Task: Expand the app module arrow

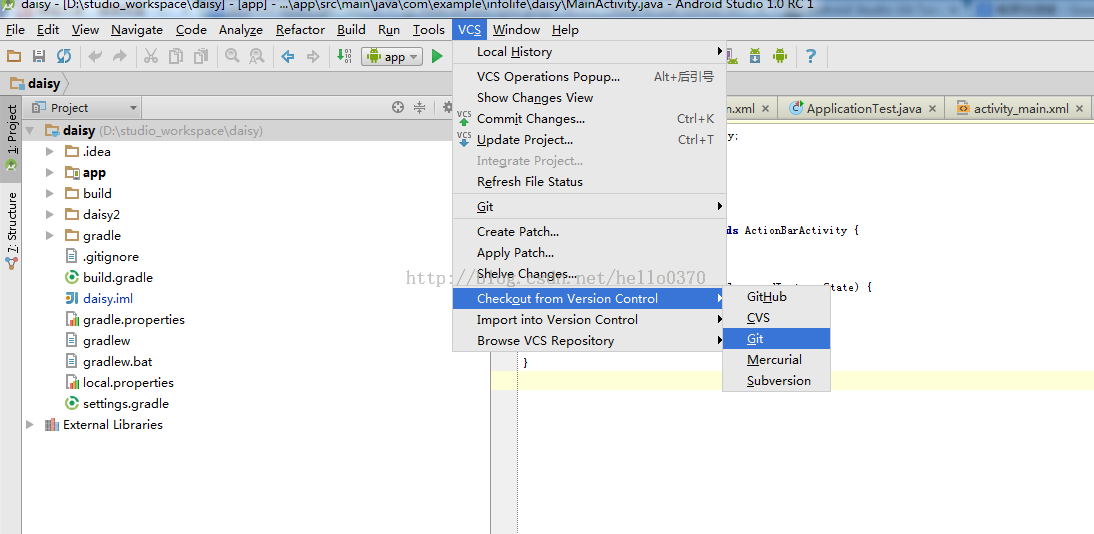Action: (x=50, y=172)
